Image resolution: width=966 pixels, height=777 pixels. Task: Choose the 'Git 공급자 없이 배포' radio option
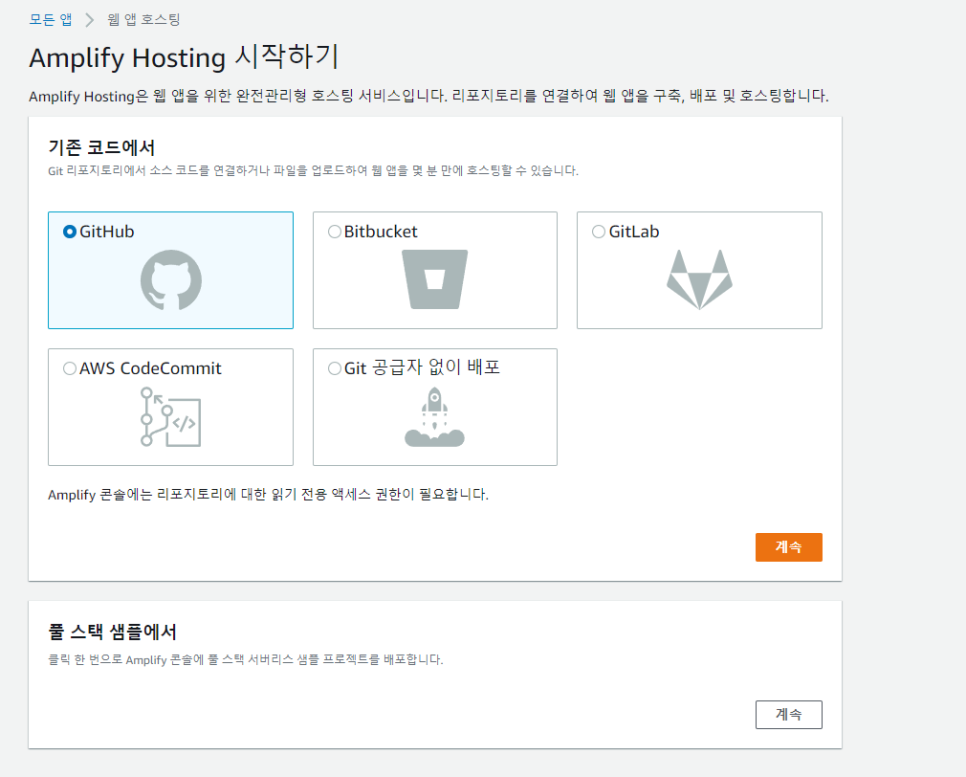pyautogui.click(x=335, y=368)
